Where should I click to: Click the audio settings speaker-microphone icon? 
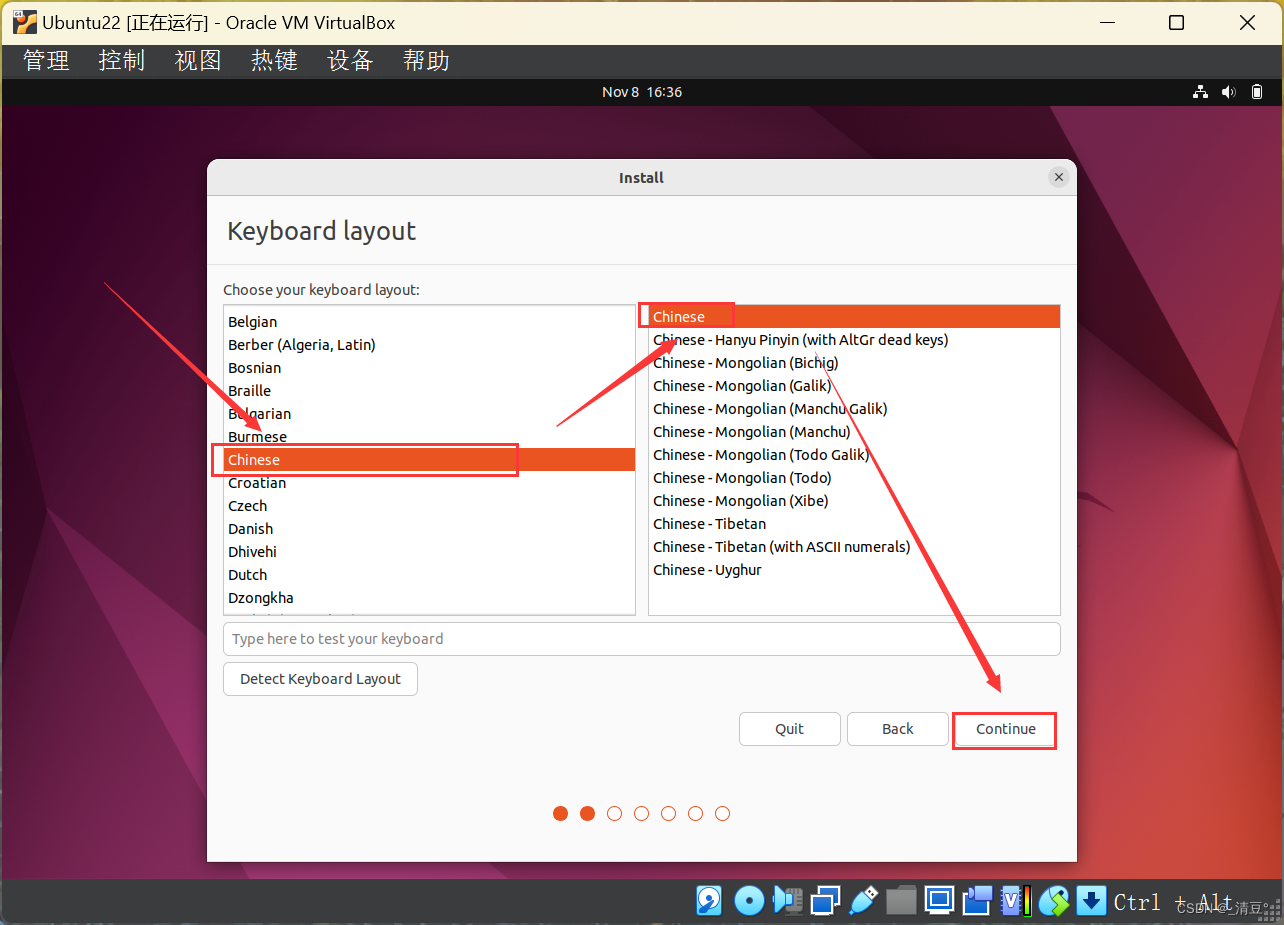click(x=787, y=901)
